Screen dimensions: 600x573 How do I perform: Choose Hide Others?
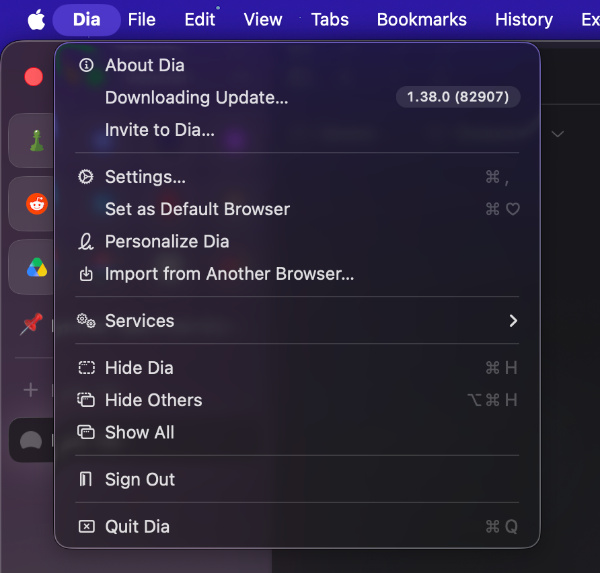click(297, 400)
